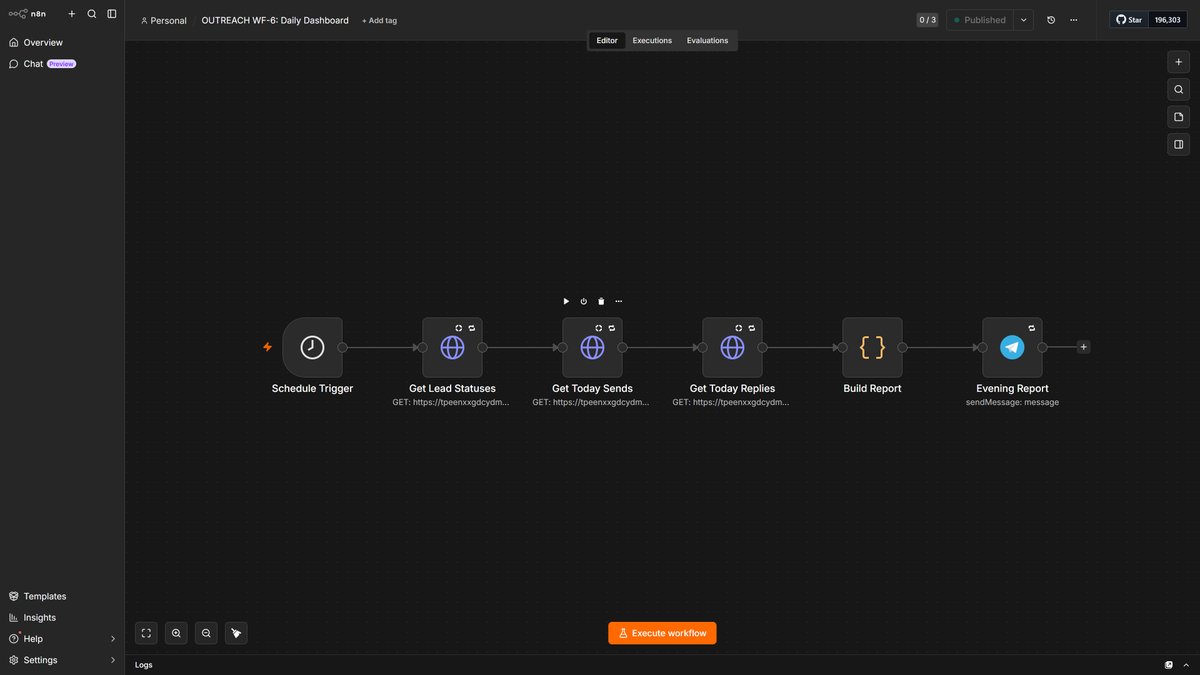1200x675 pixels.
Task: Open the Chat preview page
Action: [62, 64]
